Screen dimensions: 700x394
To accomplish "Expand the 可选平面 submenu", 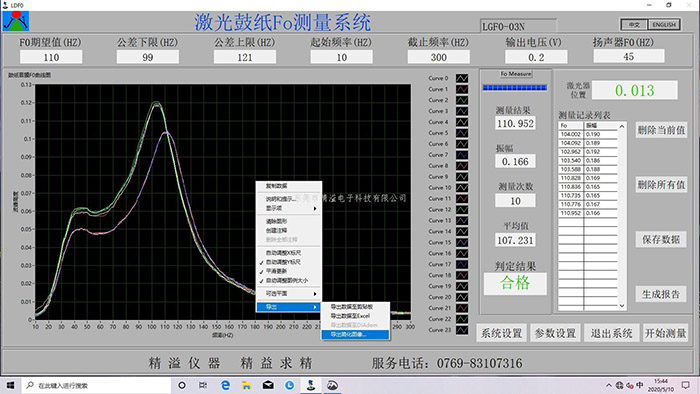I will (x=289, y=294).
